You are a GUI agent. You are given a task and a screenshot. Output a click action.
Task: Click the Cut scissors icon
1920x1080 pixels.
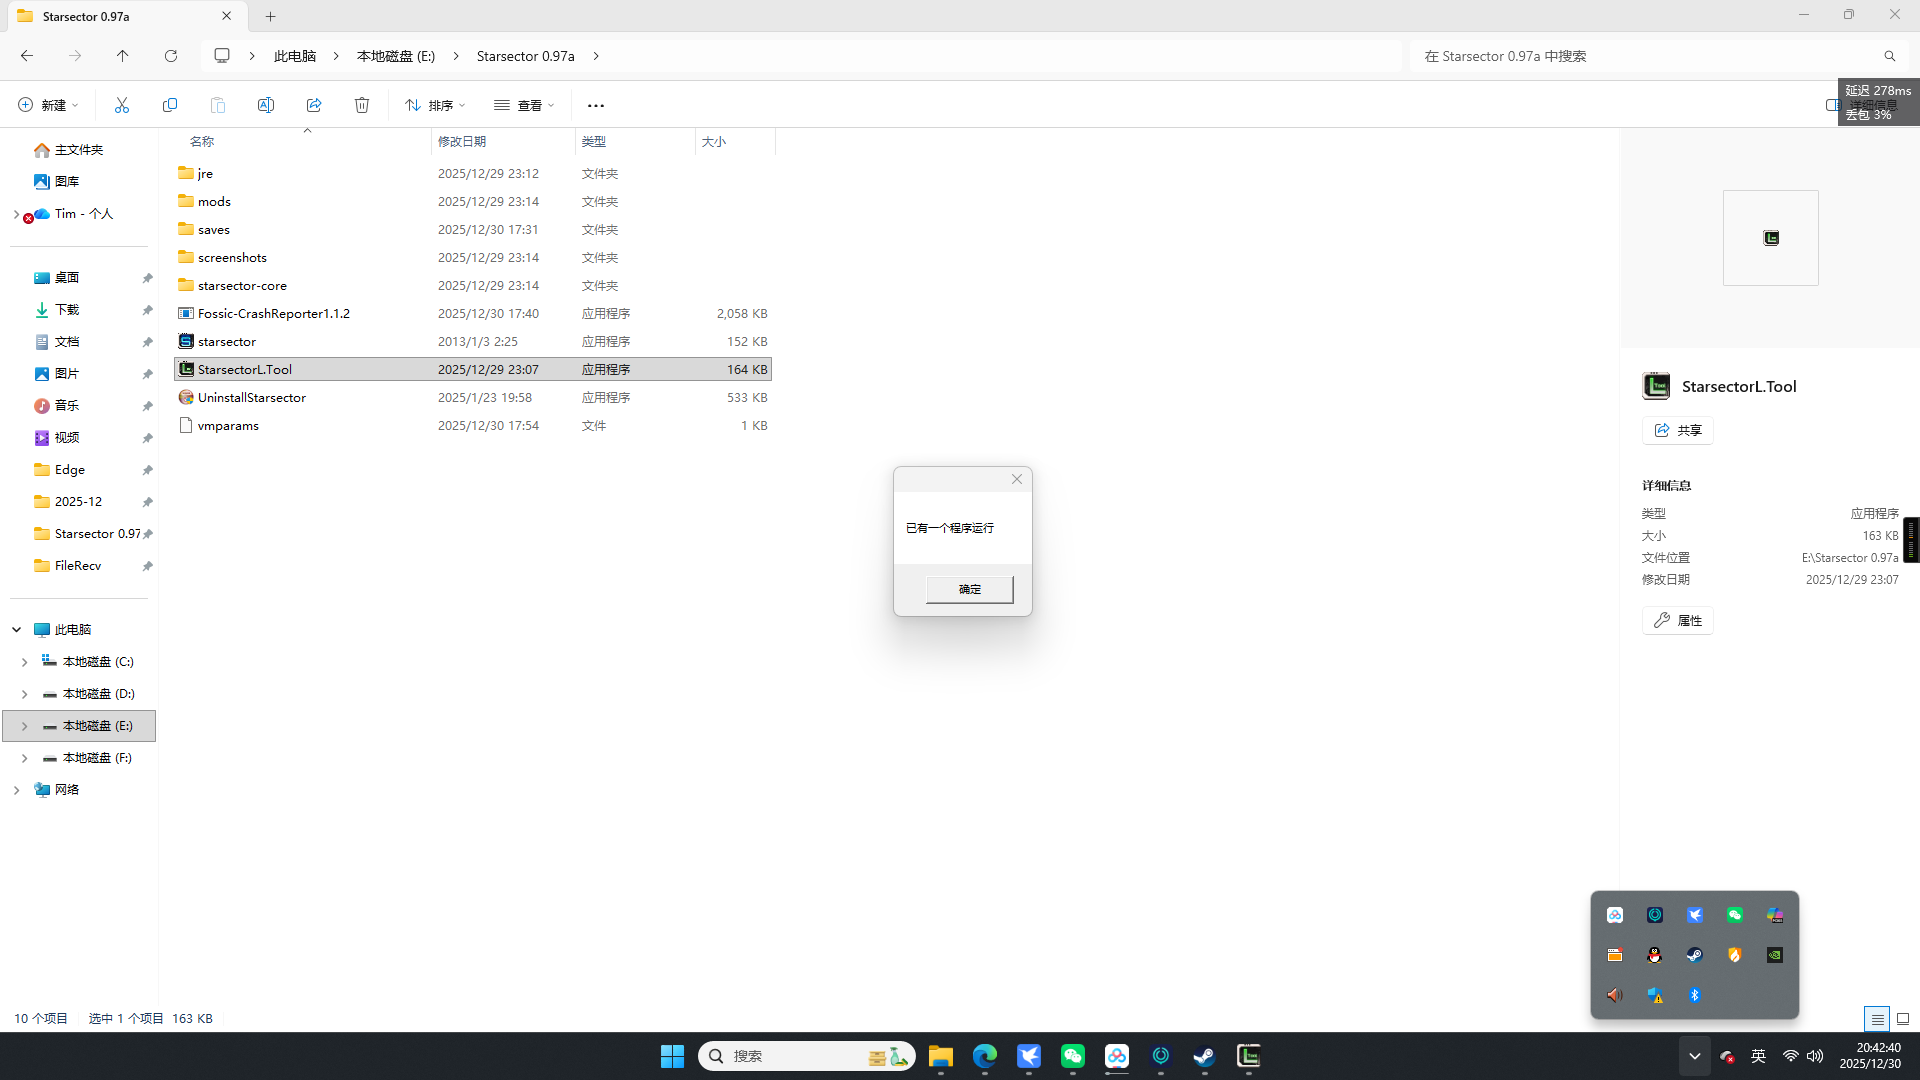[122, 105]
